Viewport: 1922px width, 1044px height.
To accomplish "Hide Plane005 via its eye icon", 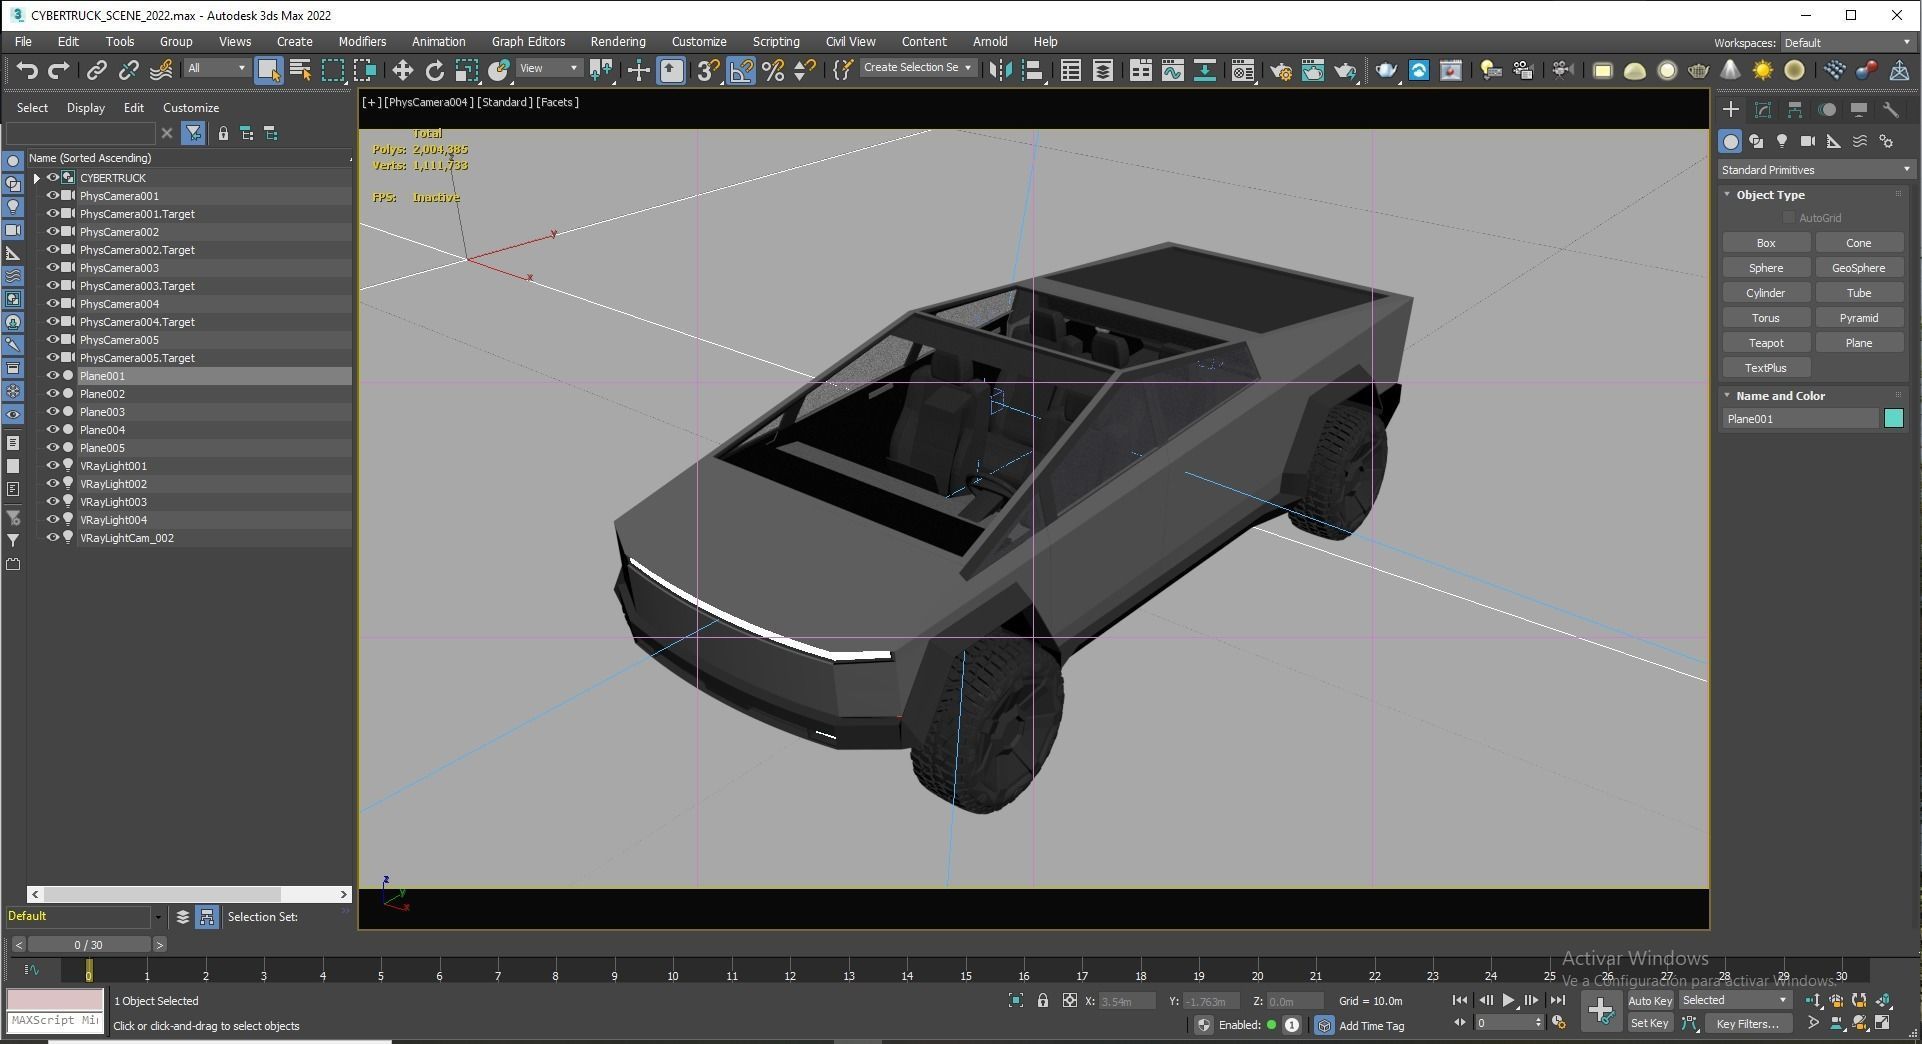I will pyautogui.click(x=53, y=448).
